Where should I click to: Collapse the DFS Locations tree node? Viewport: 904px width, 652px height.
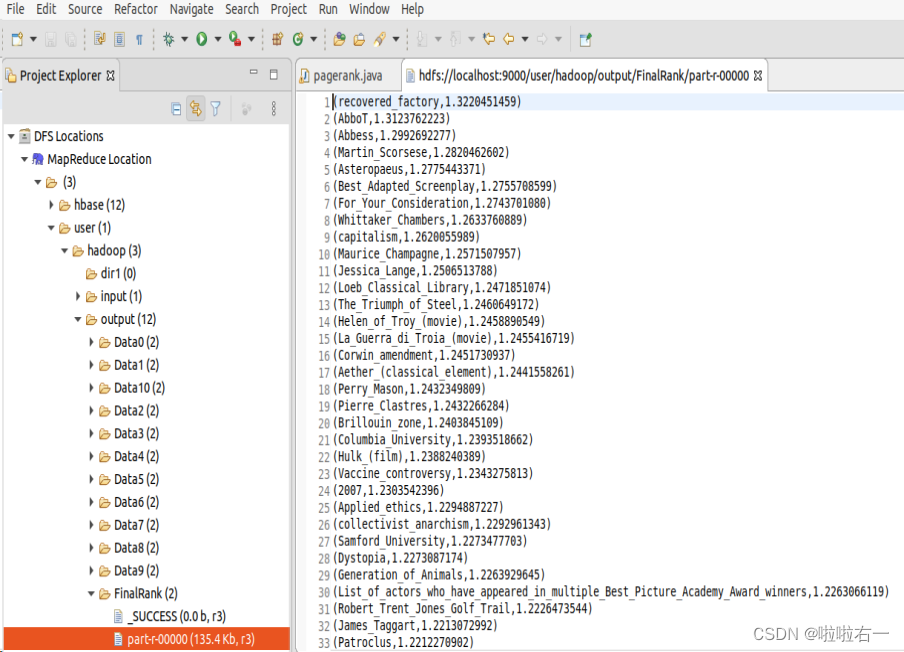(11, 136)
